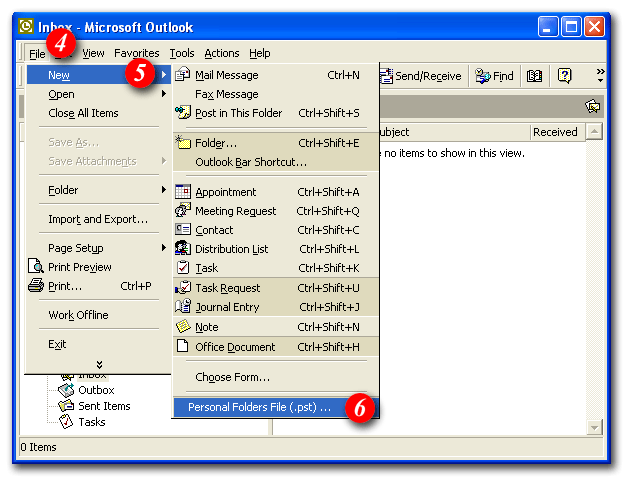
Task: Expand the File menu's hidden items chevron
Action: pos(98,364)
